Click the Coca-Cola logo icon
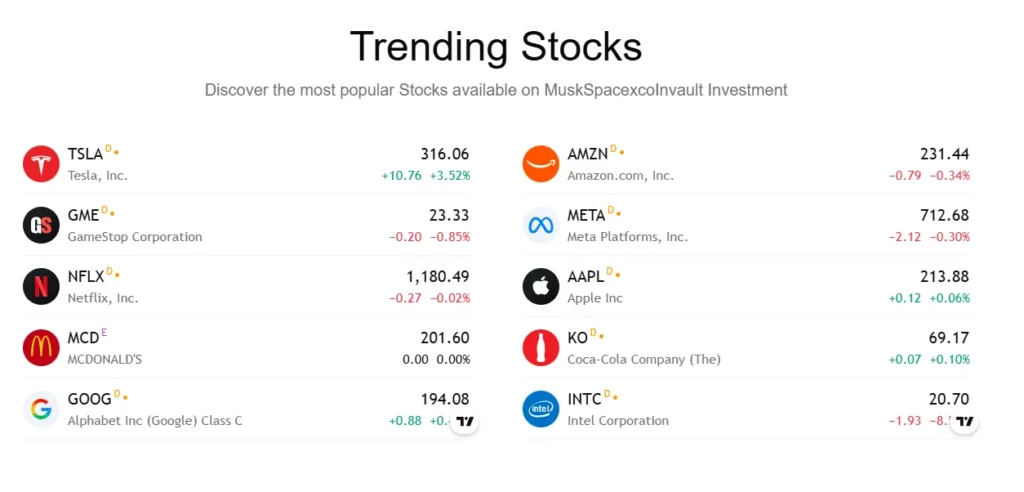The width and height of the screenshot is (1024, 492). (541, 348)
